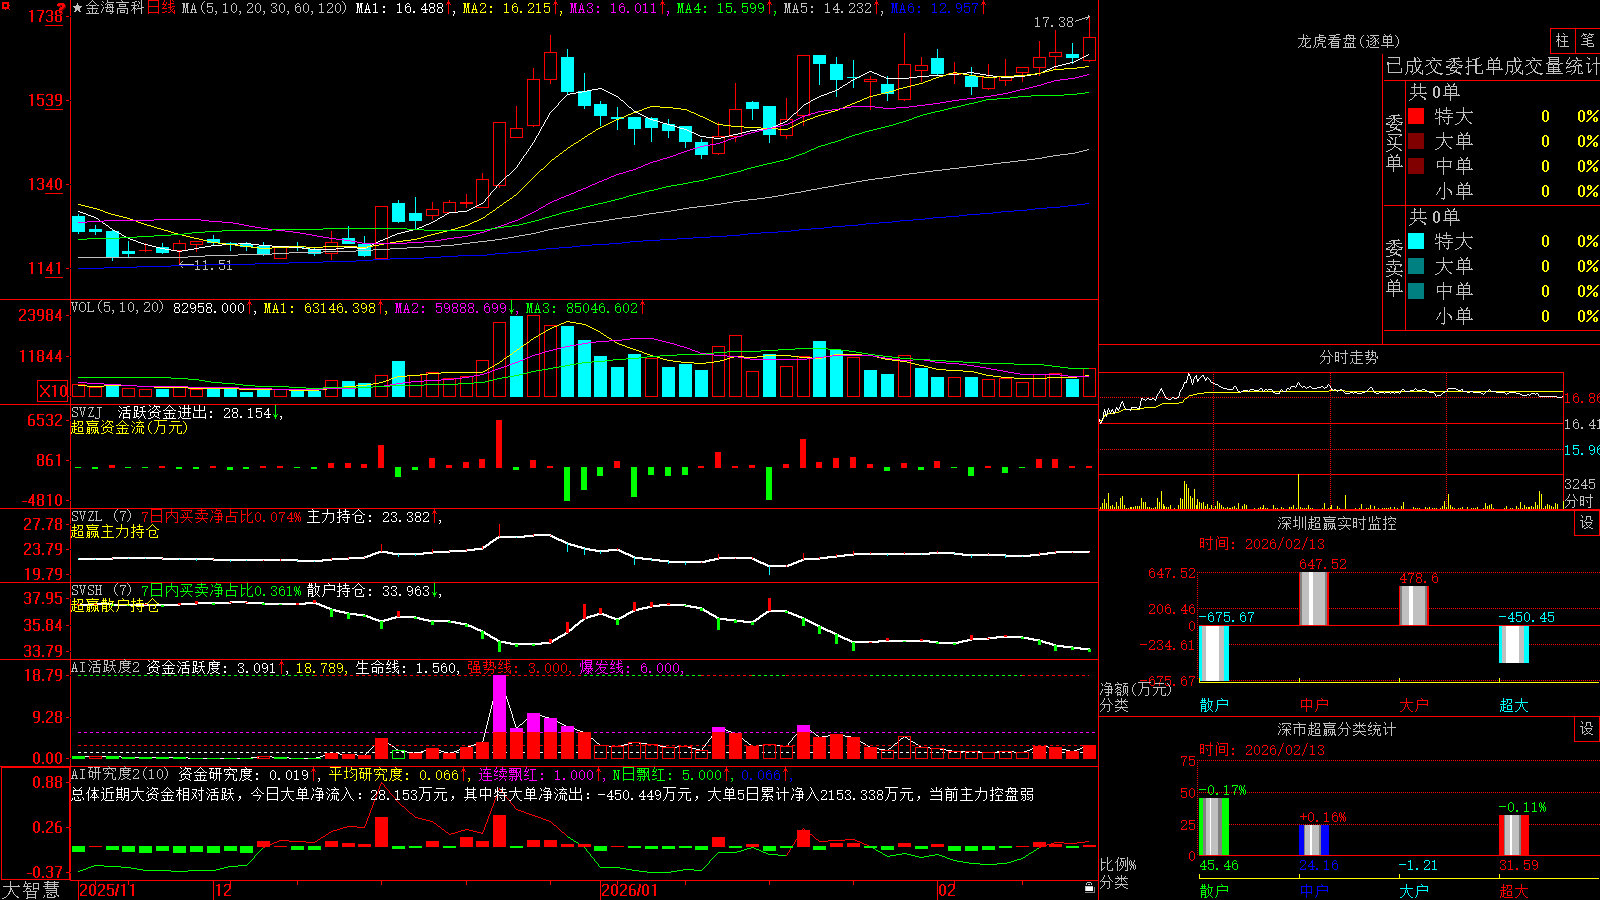
Task: Click the lock icon at chart bottom
Action: [1090, 887]
